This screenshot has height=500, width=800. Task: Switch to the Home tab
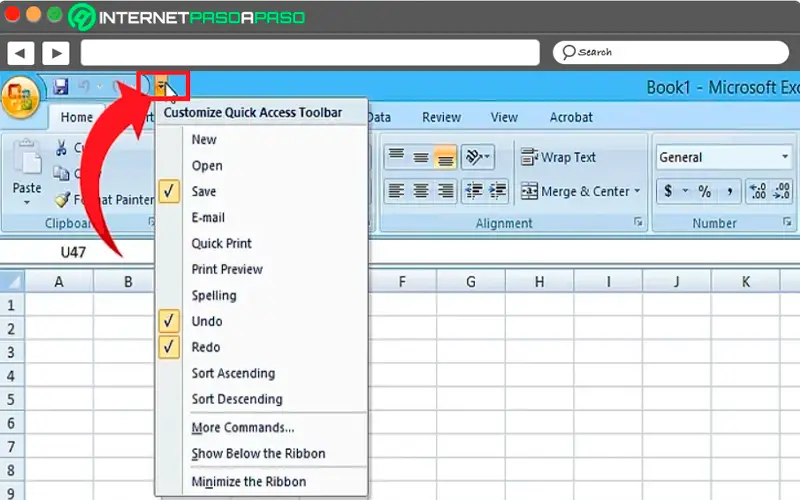77,117
